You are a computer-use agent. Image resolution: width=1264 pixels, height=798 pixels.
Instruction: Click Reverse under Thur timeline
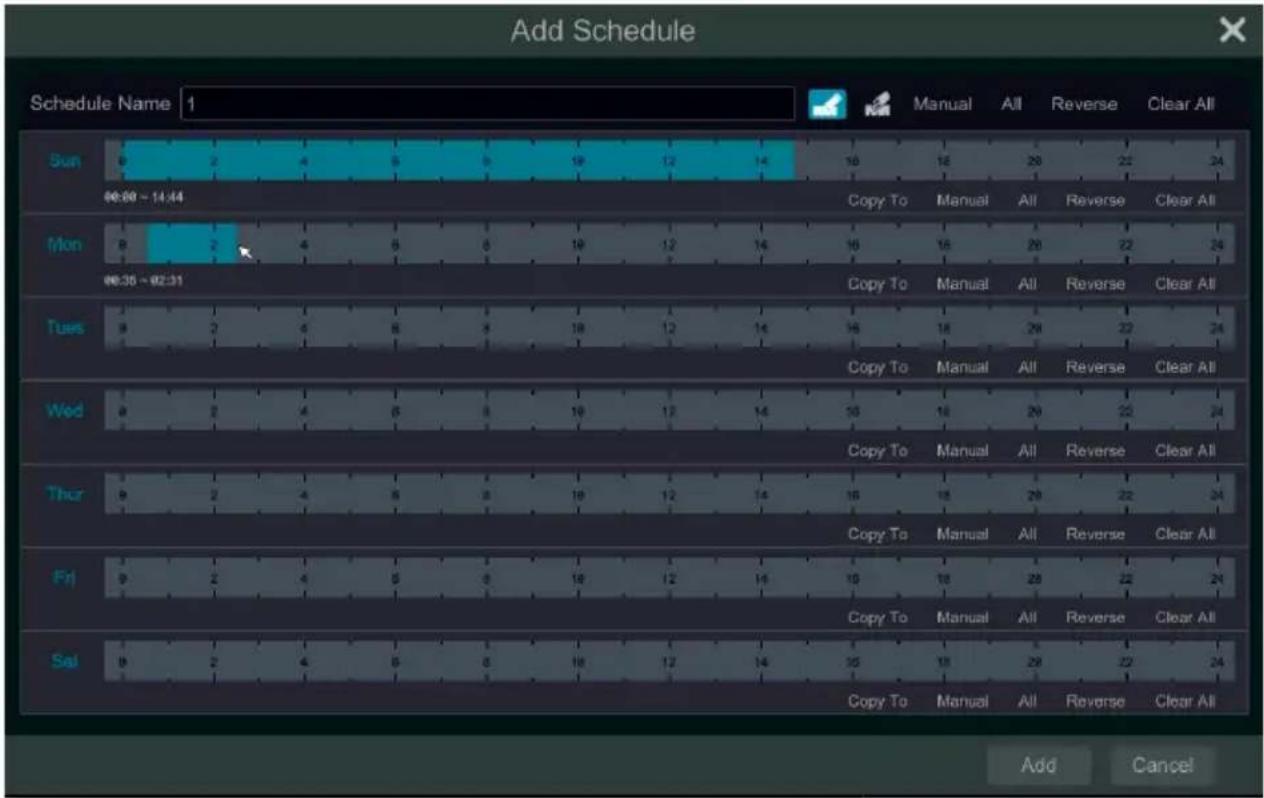[1095, 534]
